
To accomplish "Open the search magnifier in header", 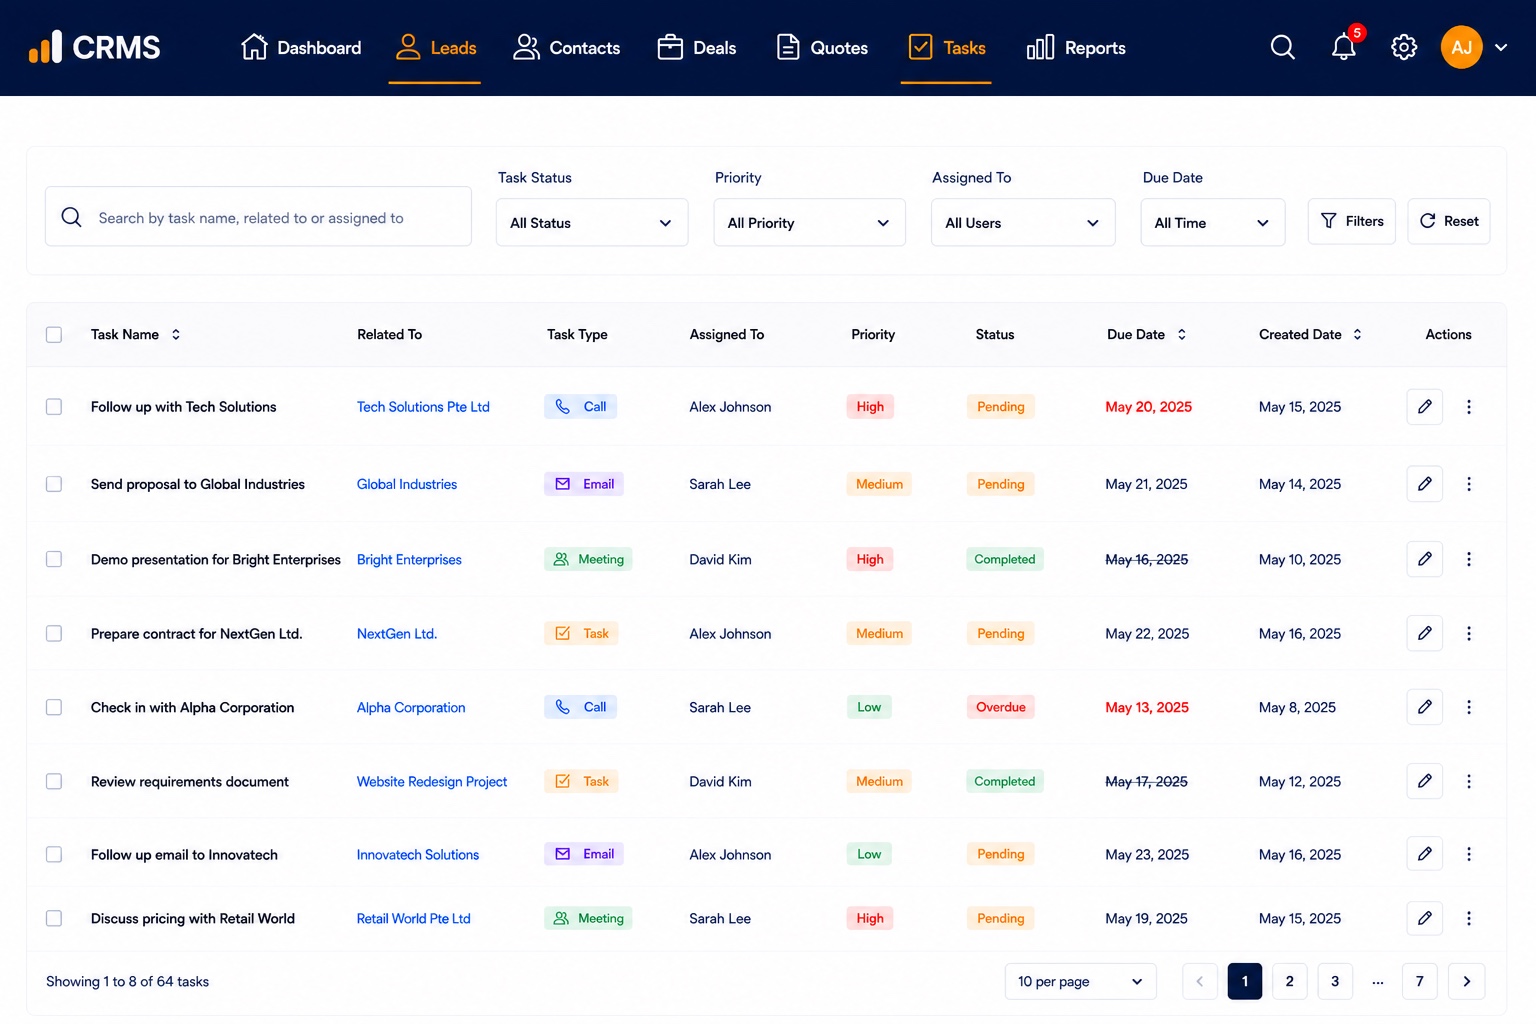I will tap(1282, 47).
